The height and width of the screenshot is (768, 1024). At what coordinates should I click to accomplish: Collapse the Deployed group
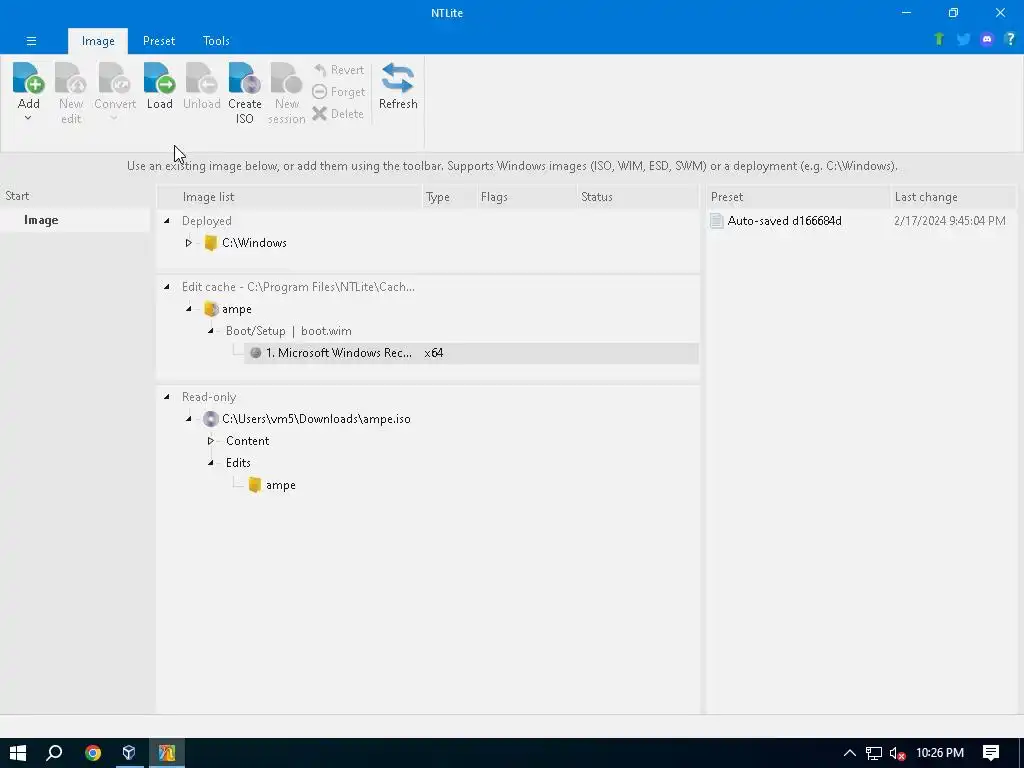pyautogui.click(x=167, y=221)
